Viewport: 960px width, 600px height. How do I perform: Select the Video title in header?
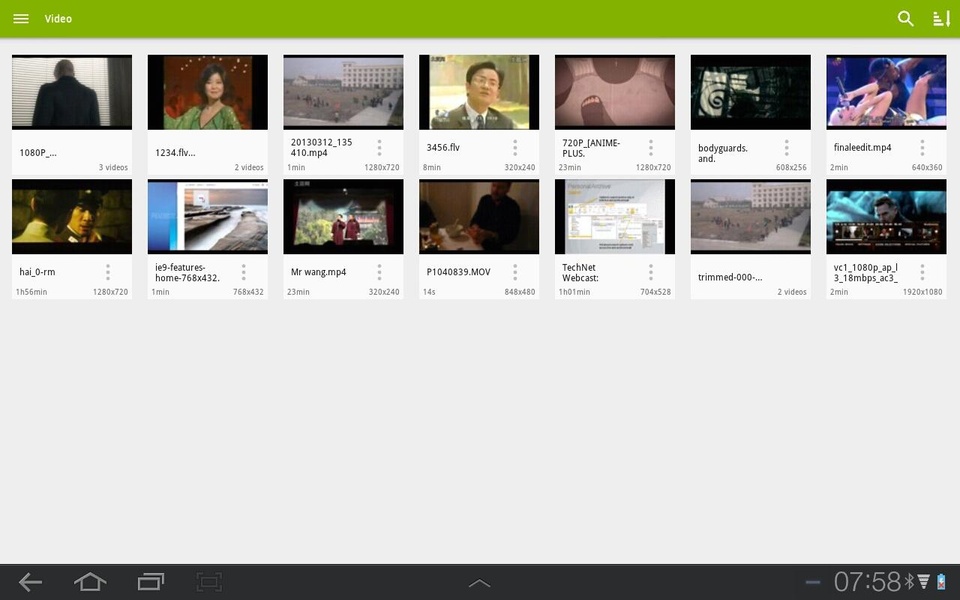click(58, 18)
